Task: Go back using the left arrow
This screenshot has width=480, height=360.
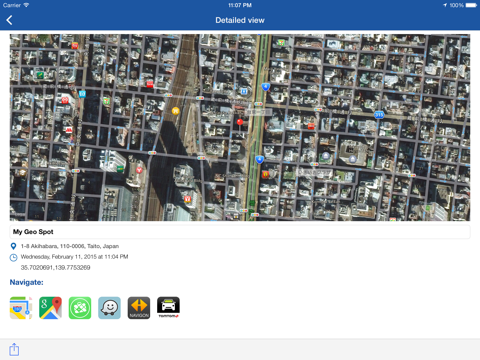Action: point(9,20)
